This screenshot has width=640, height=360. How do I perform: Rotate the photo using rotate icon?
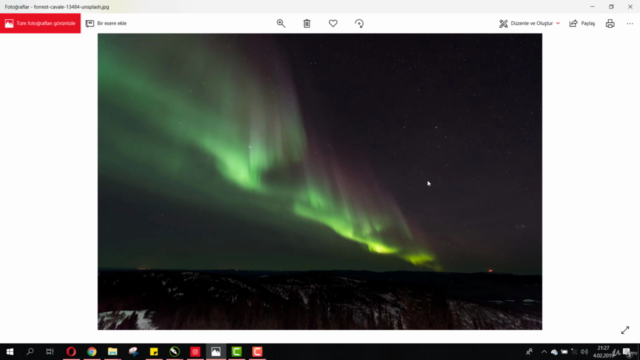(359, 23)
